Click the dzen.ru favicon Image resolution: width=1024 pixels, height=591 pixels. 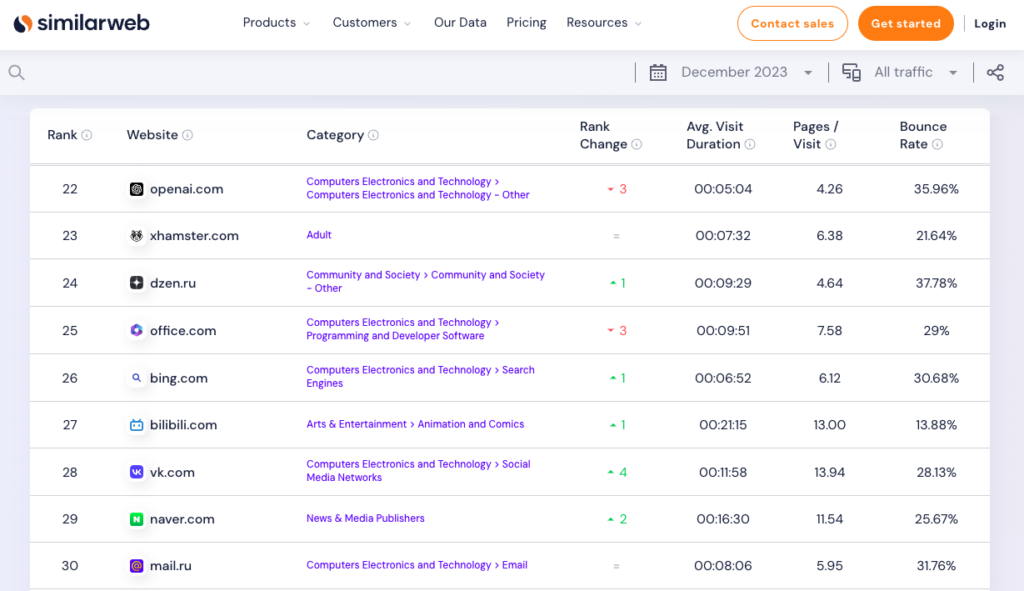[x=136, y=283]
